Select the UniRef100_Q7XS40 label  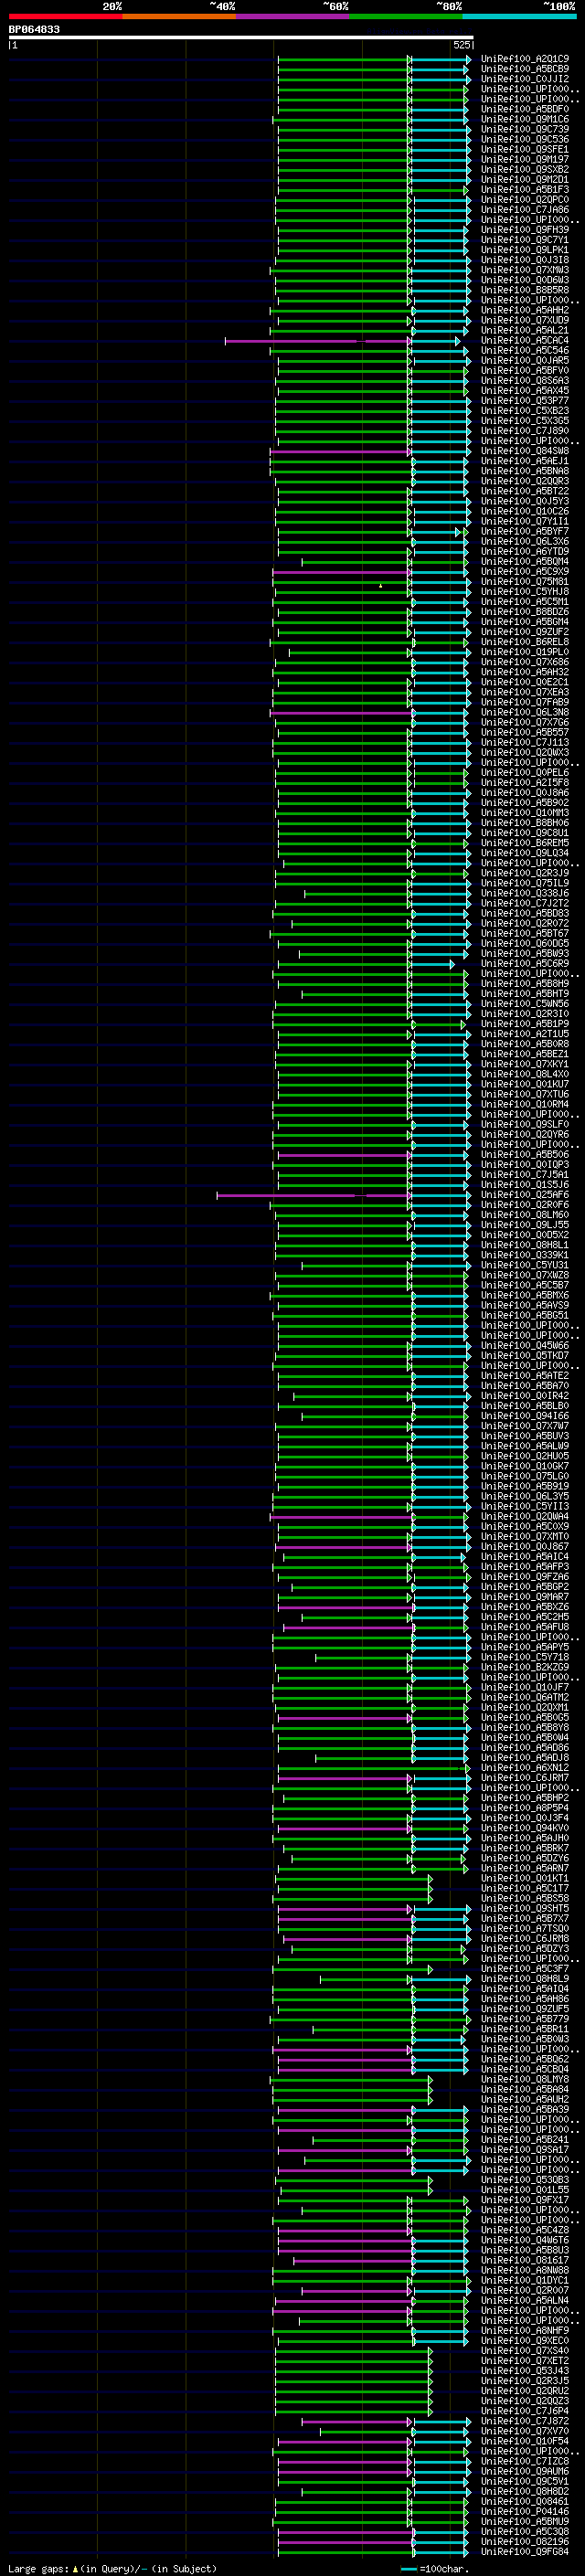pyautogui.click(x=525, y=2350)
